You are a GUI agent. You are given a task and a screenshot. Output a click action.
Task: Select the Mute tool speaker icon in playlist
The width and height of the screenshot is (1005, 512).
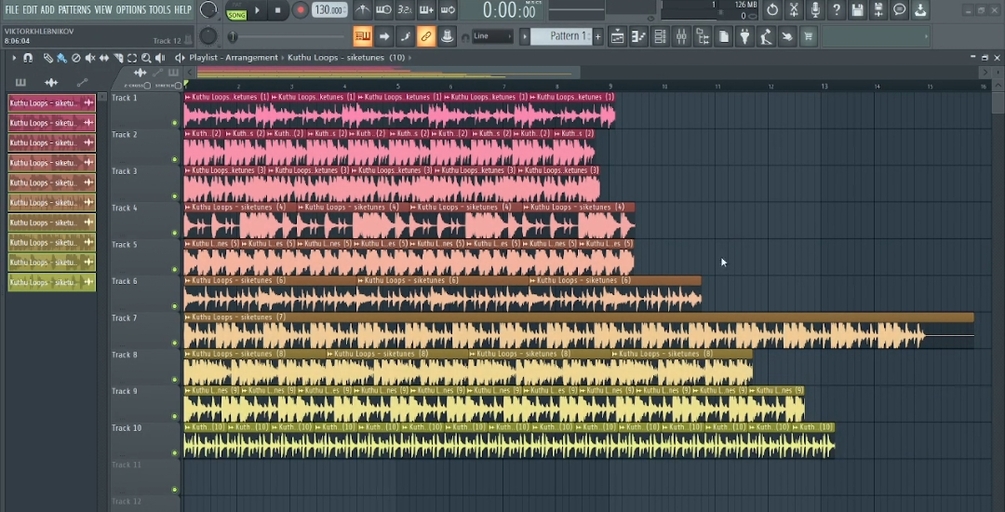(x=90, y=58)
